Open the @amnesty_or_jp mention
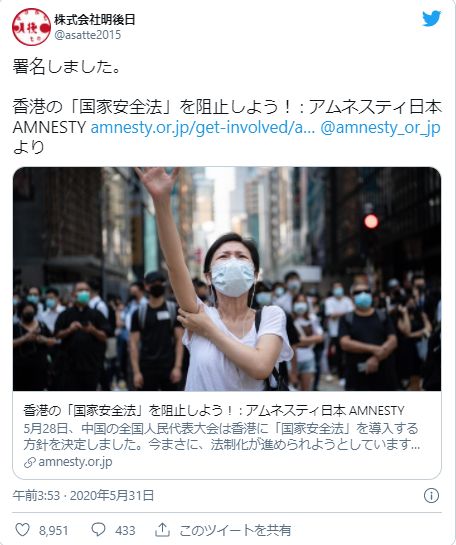The image size is (456, 545). (380, 128)
